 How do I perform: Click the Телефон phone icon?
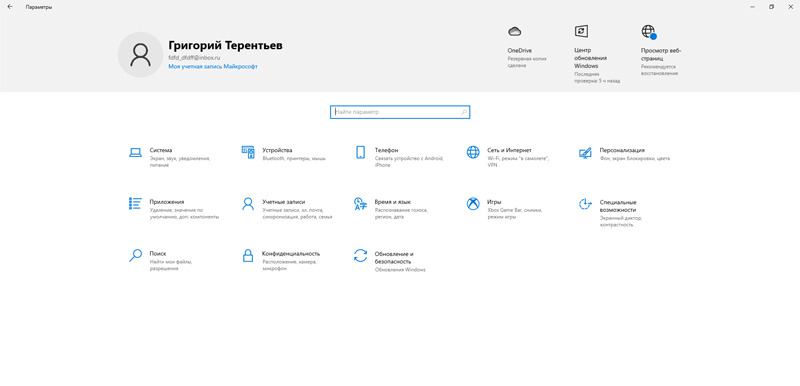point(360,152)
